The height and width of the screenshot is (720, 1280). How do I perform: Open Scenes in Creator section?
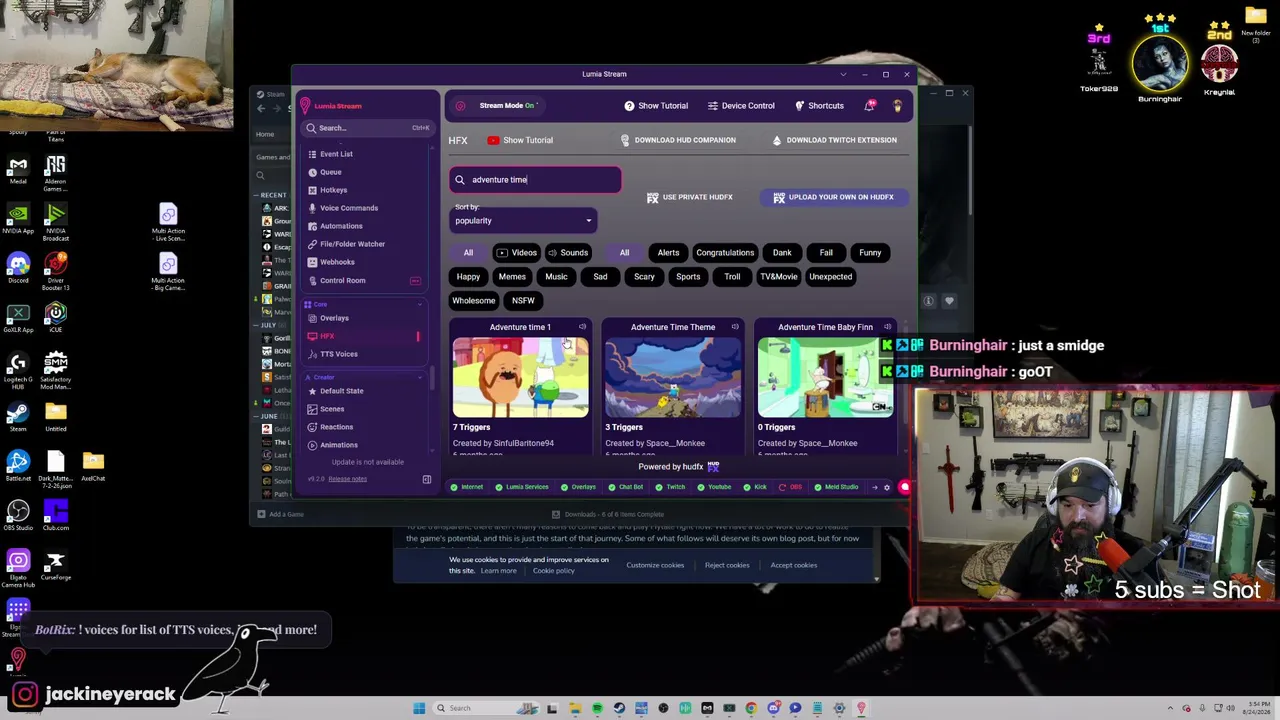(x=331, y=409)
